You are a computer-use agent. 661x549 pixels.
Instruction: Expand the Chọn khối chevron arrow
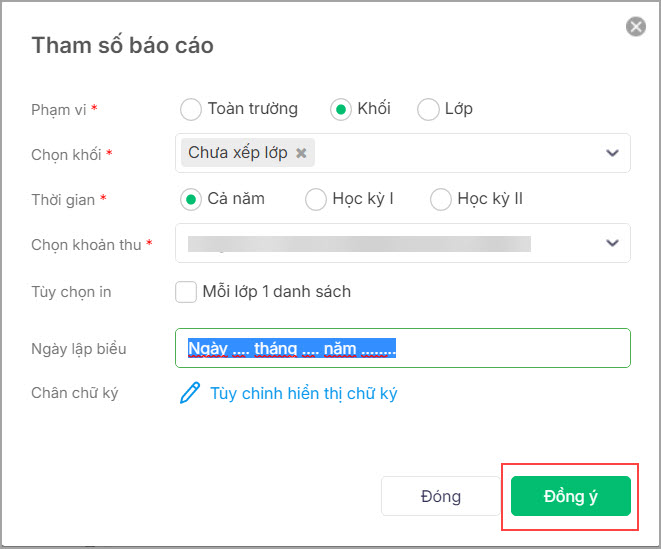click(612, 153)
